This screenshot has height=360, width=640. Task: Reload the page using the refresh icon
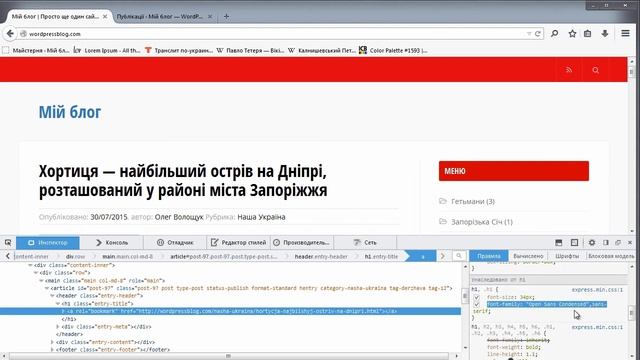click(538, 34)
